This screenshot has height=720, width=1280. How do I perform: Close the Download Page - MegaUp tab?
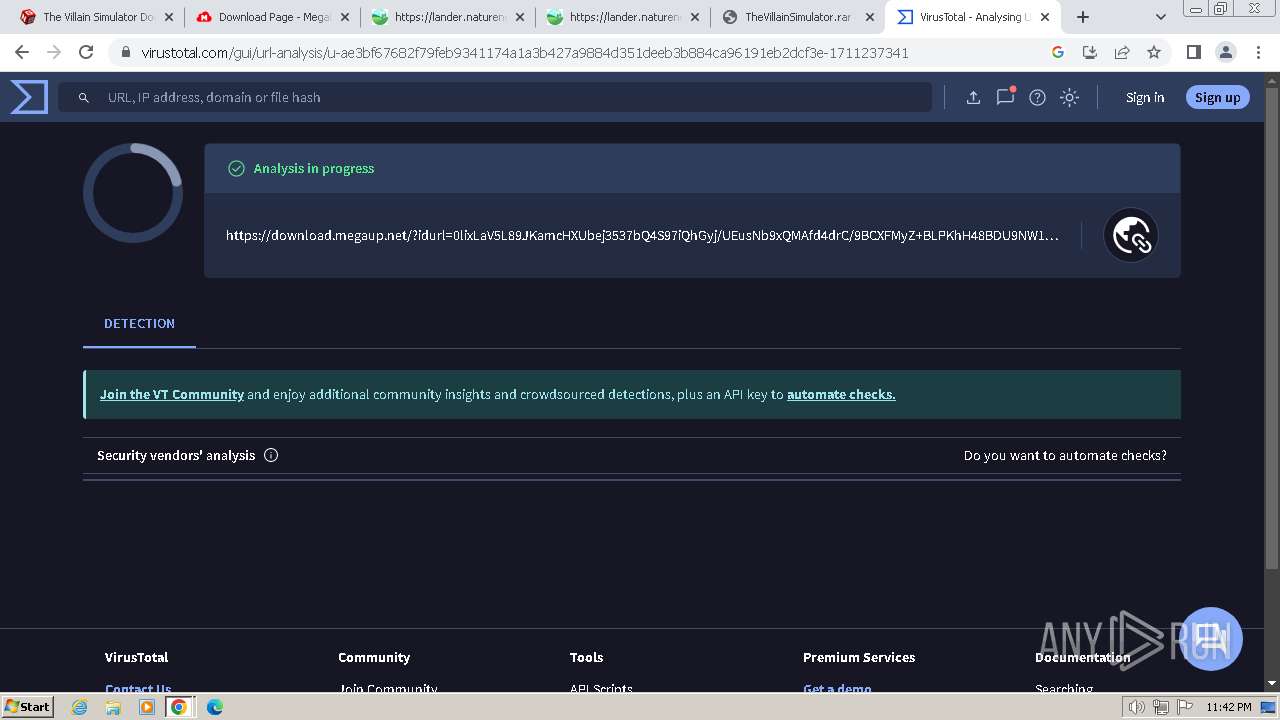(x=345, y=17)
